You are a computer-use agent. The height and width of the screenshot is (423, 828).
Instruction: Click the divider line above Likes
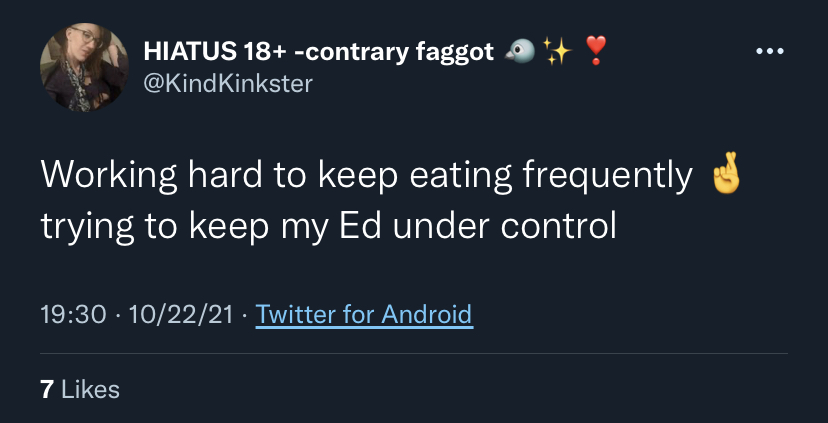point(413,353)
